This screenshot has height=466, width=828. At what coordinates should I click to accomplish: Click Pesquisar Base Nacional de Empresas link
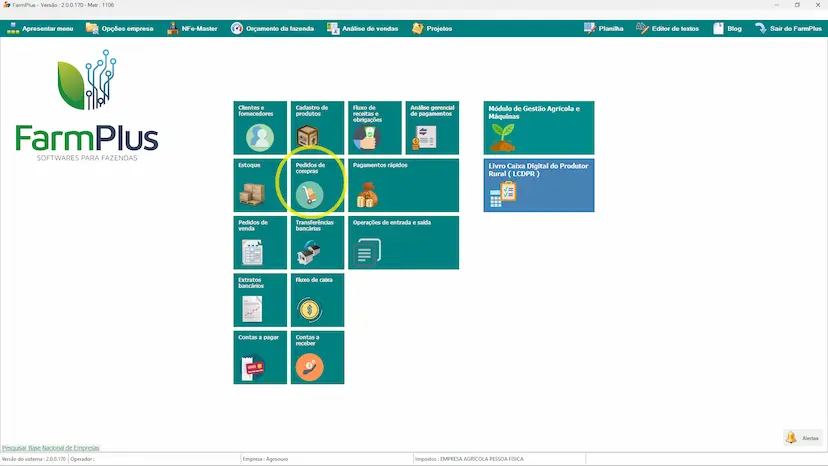[50, 447]
